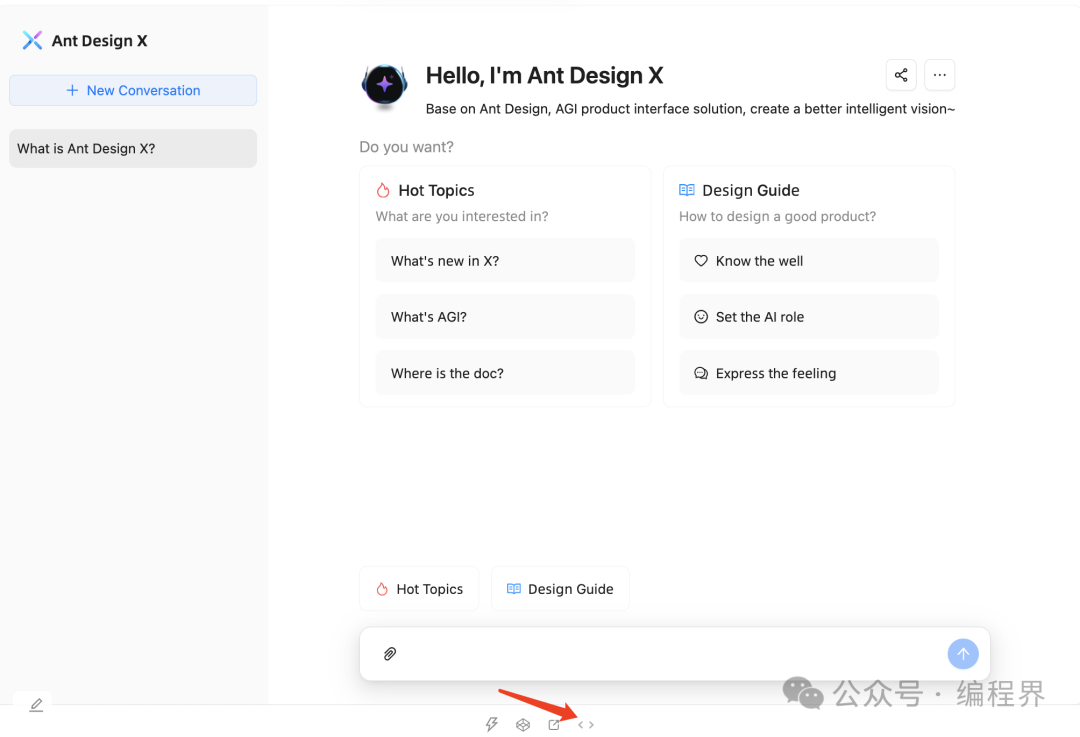
Task: Click the lightning bolt icon in bottom toolbar
Action: click(491, 725)
